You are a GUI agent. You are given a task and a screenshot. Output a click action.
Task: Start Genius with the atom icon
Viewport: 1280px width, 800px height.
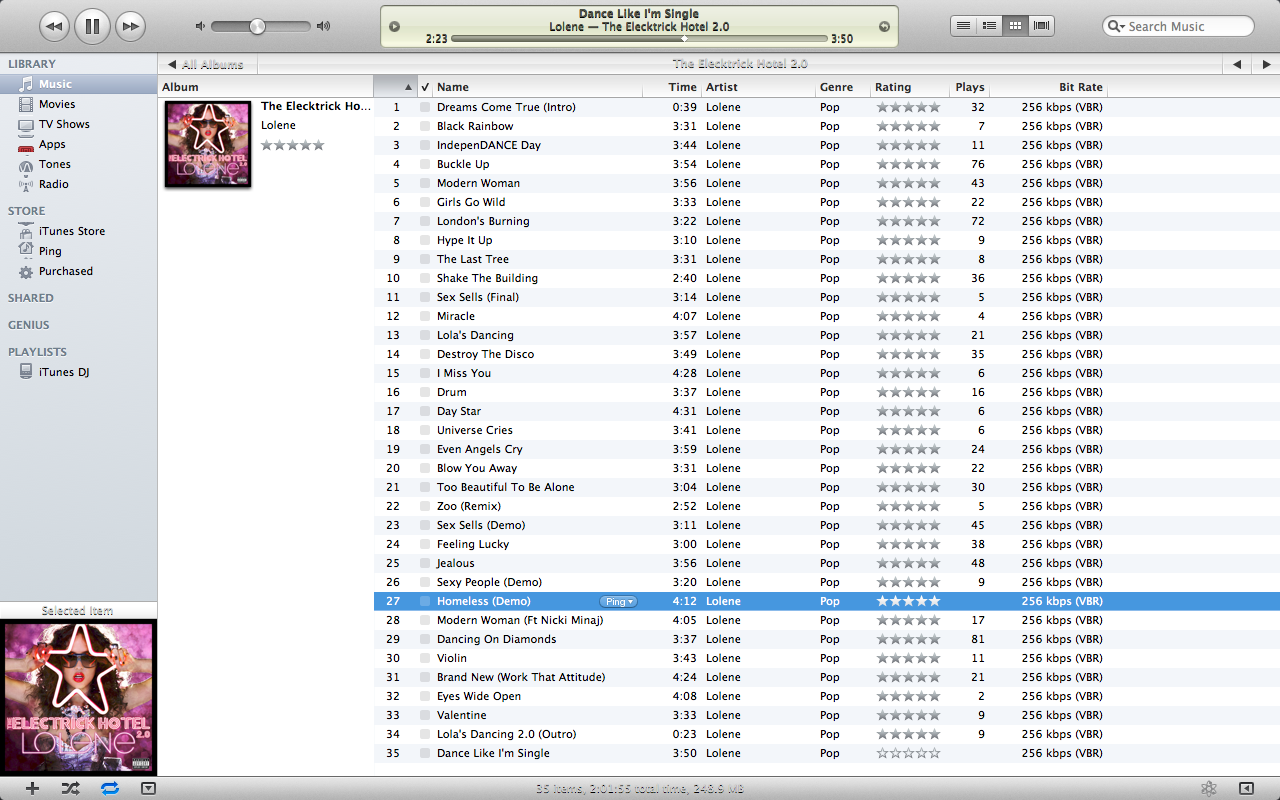(x=1209, y=788)
